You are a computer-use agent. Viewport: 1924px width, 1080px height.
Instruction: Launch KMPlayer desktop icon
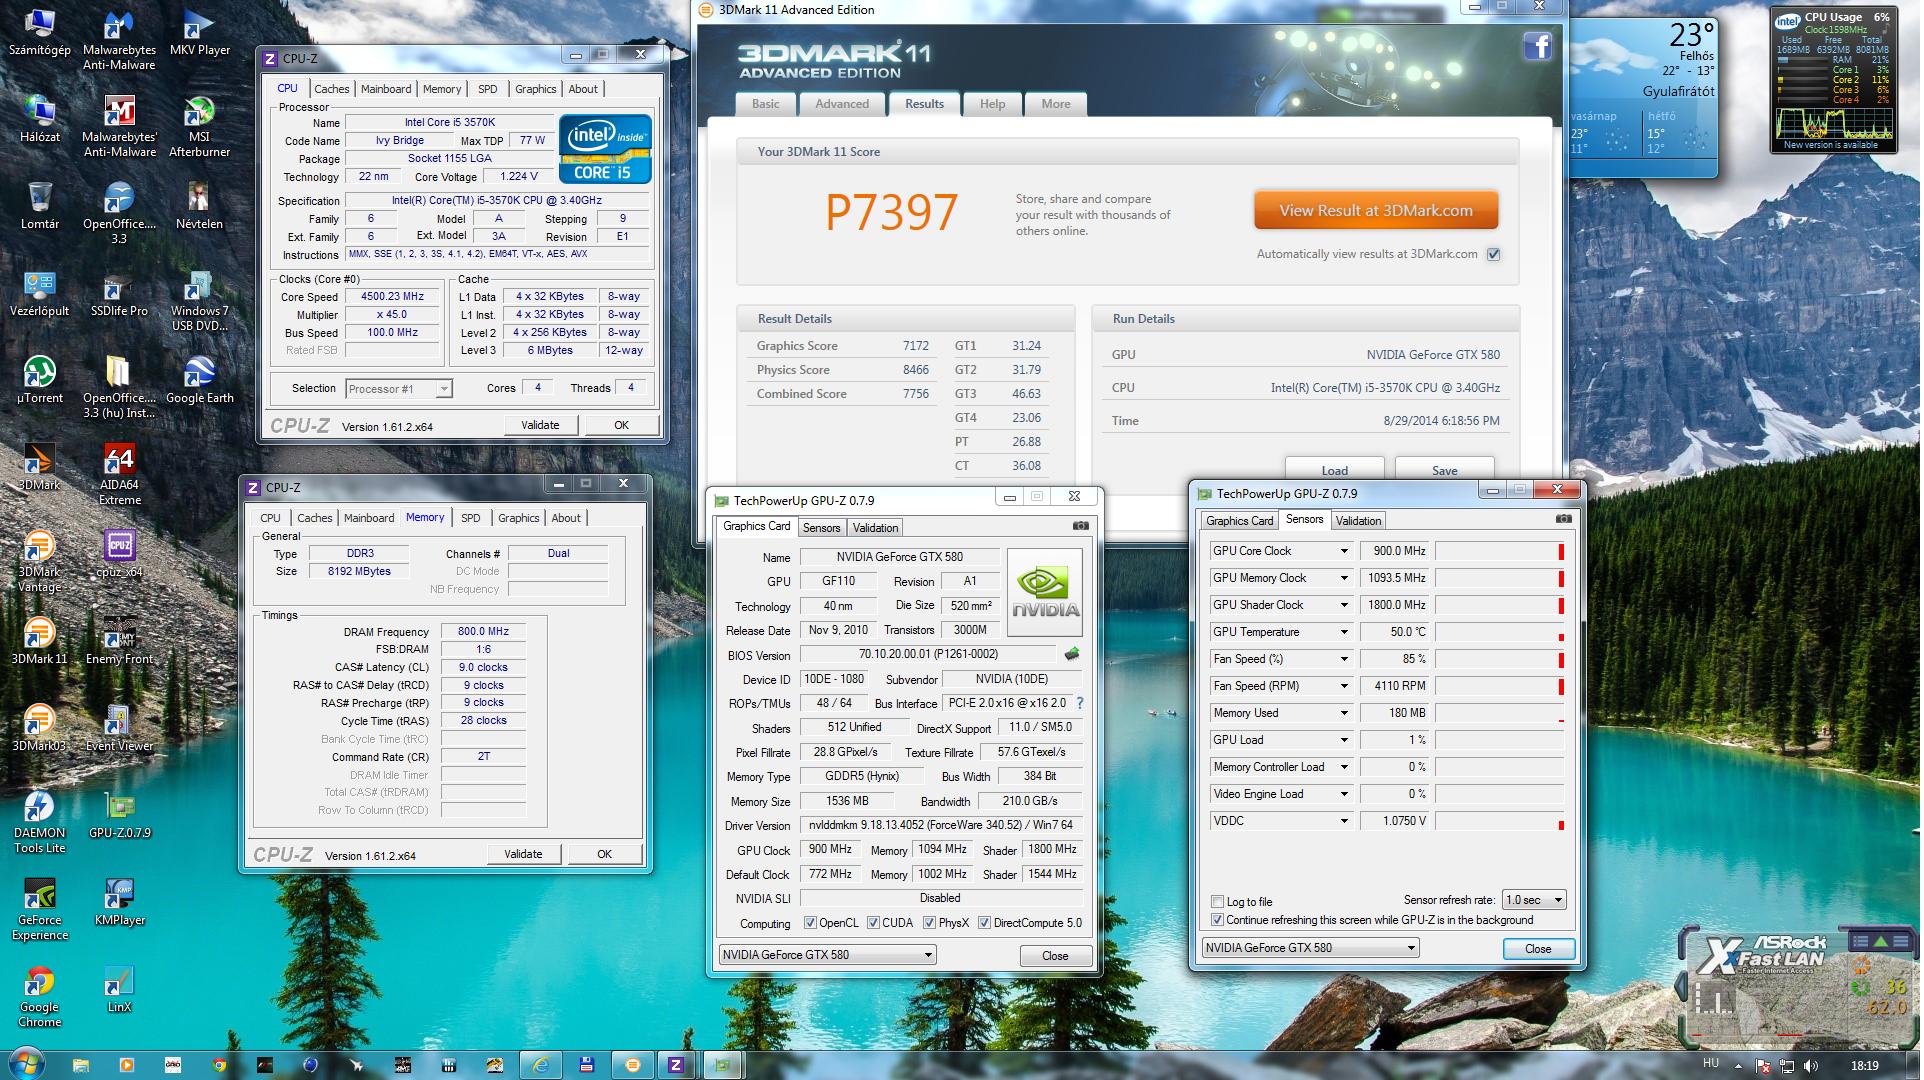[x=119, y=902]
